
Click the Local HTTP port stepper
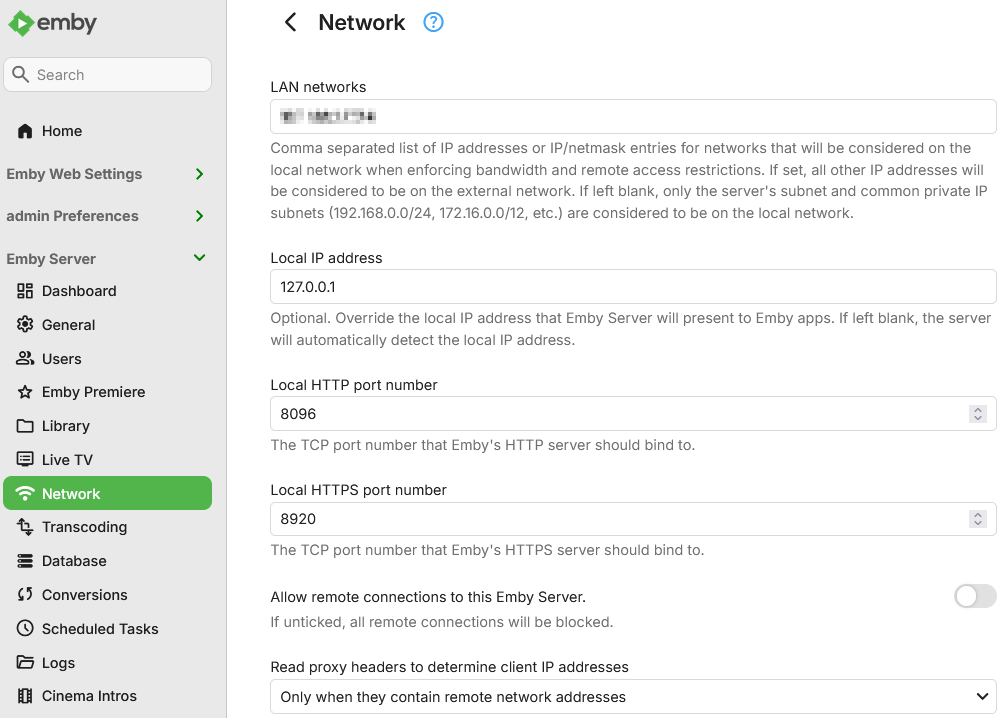978,413
